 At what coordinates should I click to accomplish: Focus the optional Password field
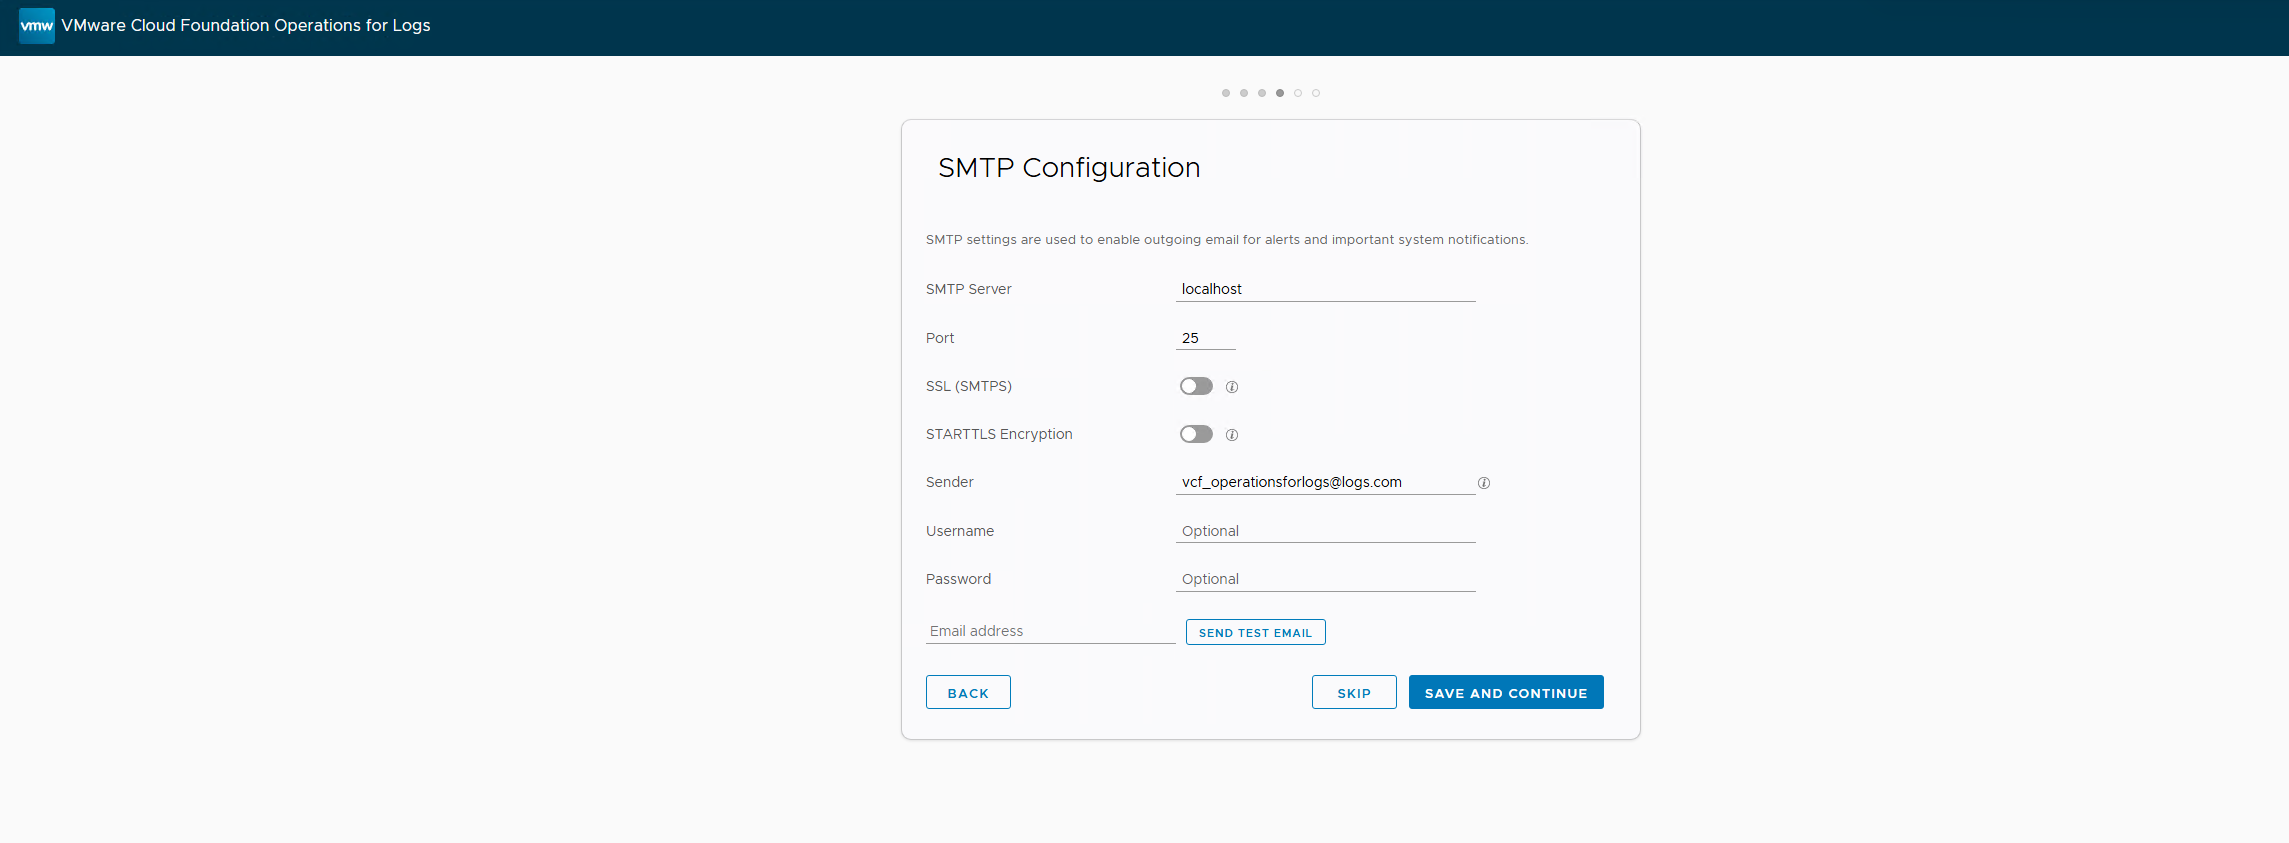click(1325, 579)
